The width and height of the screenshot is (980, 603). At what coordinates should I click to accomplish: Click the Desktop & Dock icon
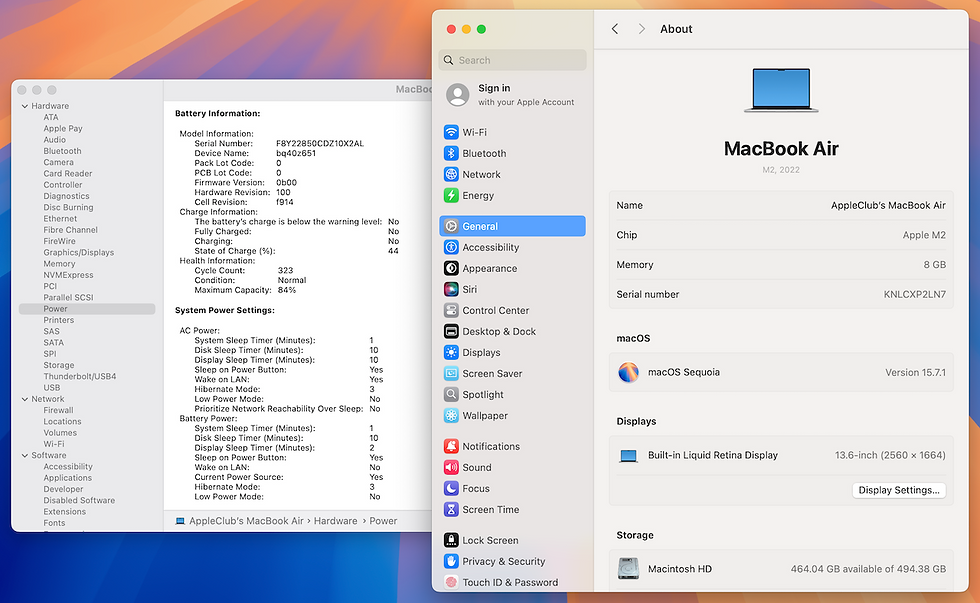(x=451, y=331)
